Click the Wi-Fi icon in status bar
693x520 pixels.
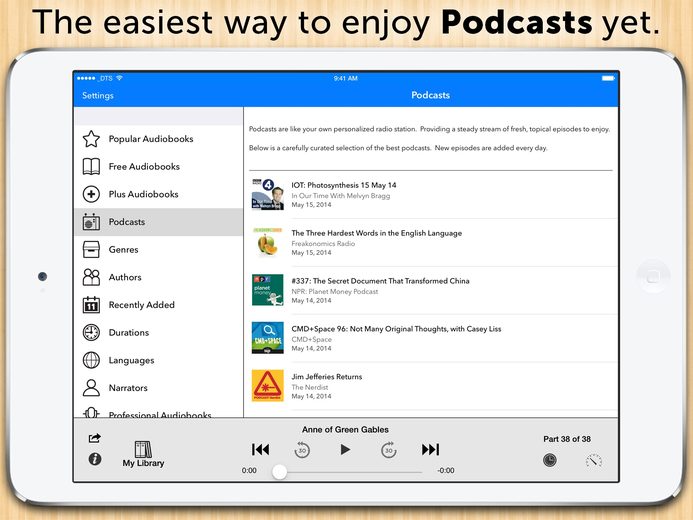click(x=119, y=78)
